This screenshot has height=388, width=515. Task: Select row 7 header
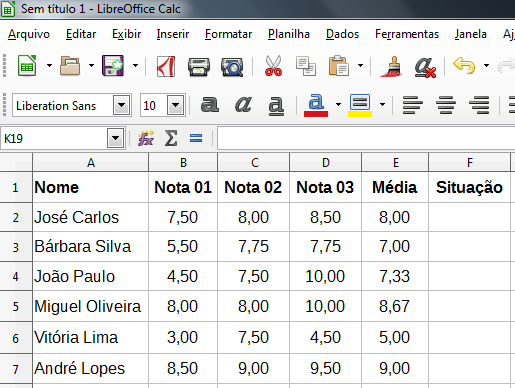pos(16,369)
